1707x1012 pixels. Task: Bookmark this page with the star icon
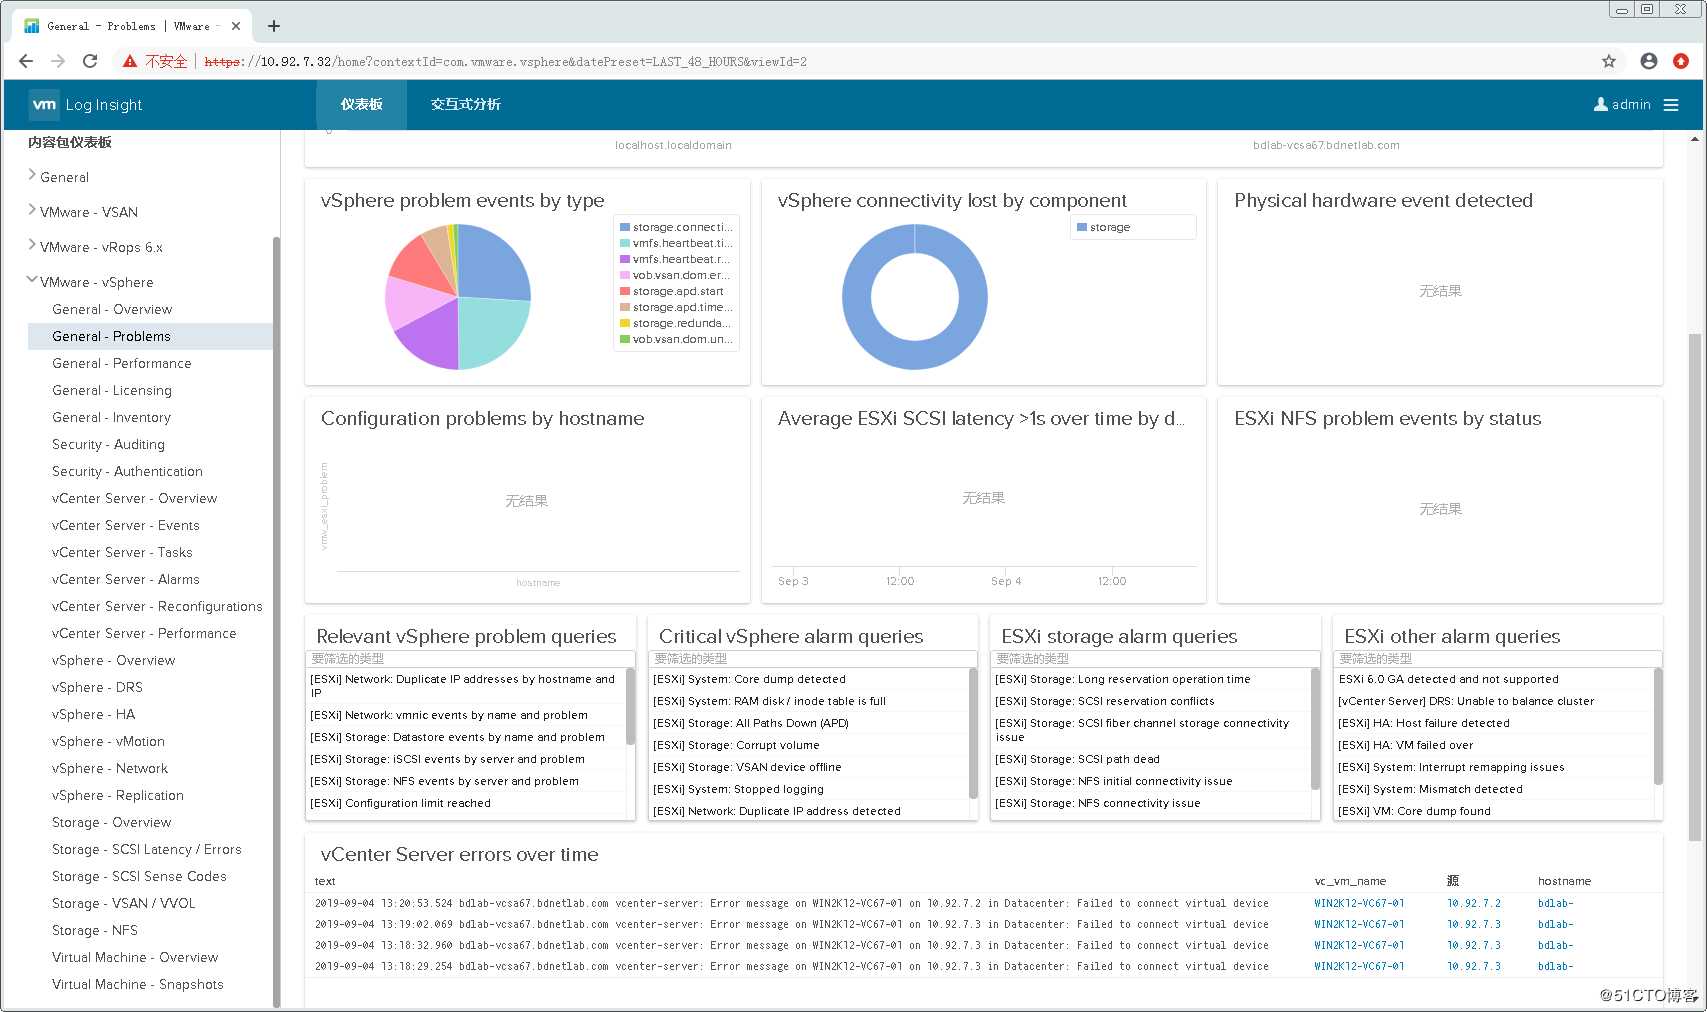pyautogui.click(x=1609, y=61)
